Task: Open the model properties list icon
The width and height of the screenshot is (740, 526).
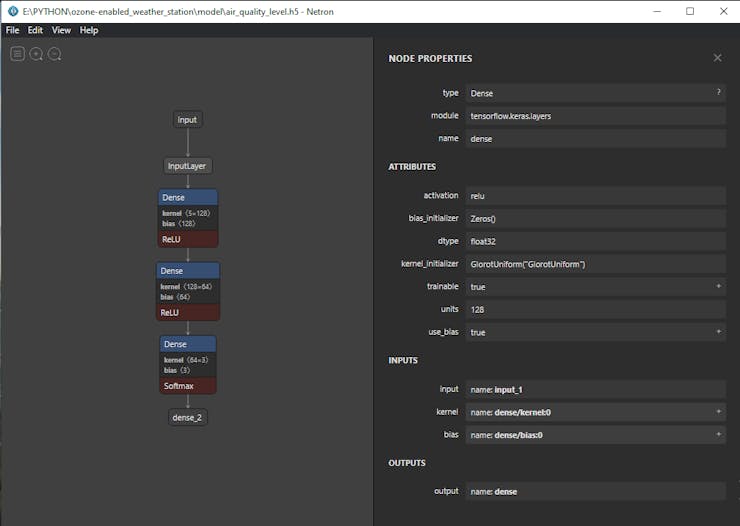Action: pyautogui.click(x=17, y=54)
